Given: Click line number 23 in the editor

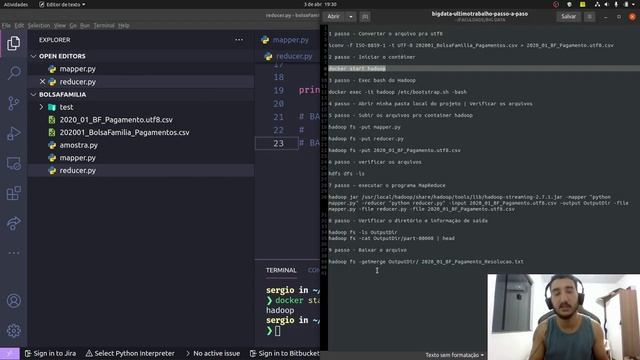Looking at the screenshot, I should 278,143.
